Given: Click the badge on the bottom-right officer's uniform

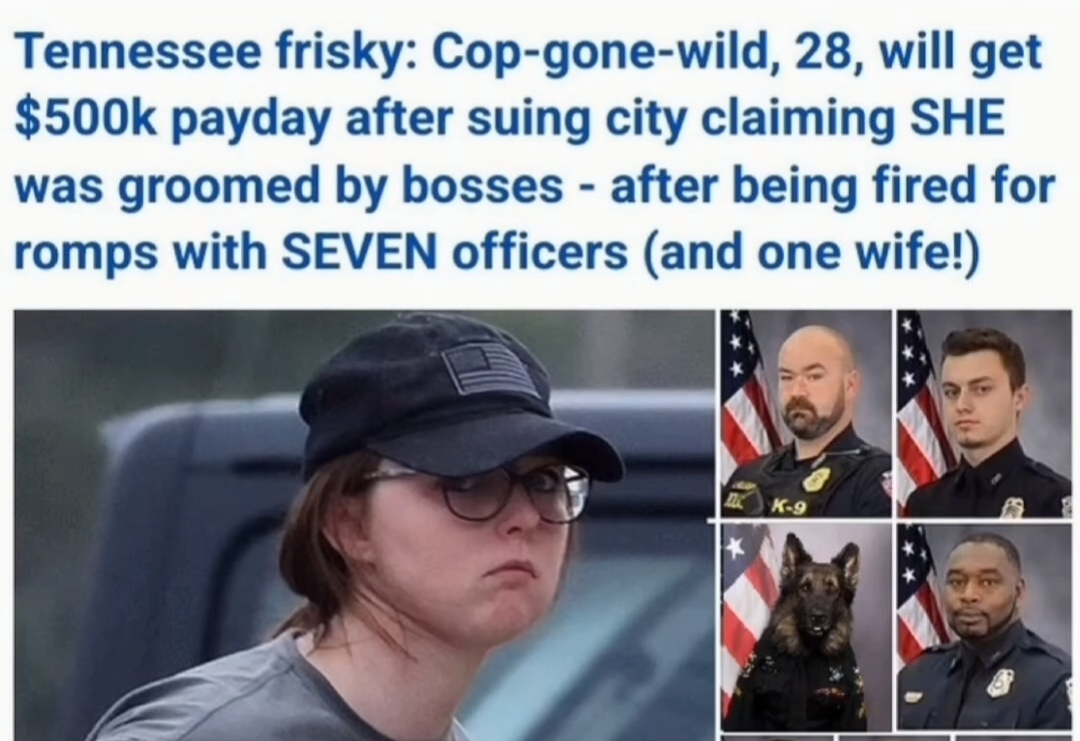Looking at the screenshot, I should 999,682.
